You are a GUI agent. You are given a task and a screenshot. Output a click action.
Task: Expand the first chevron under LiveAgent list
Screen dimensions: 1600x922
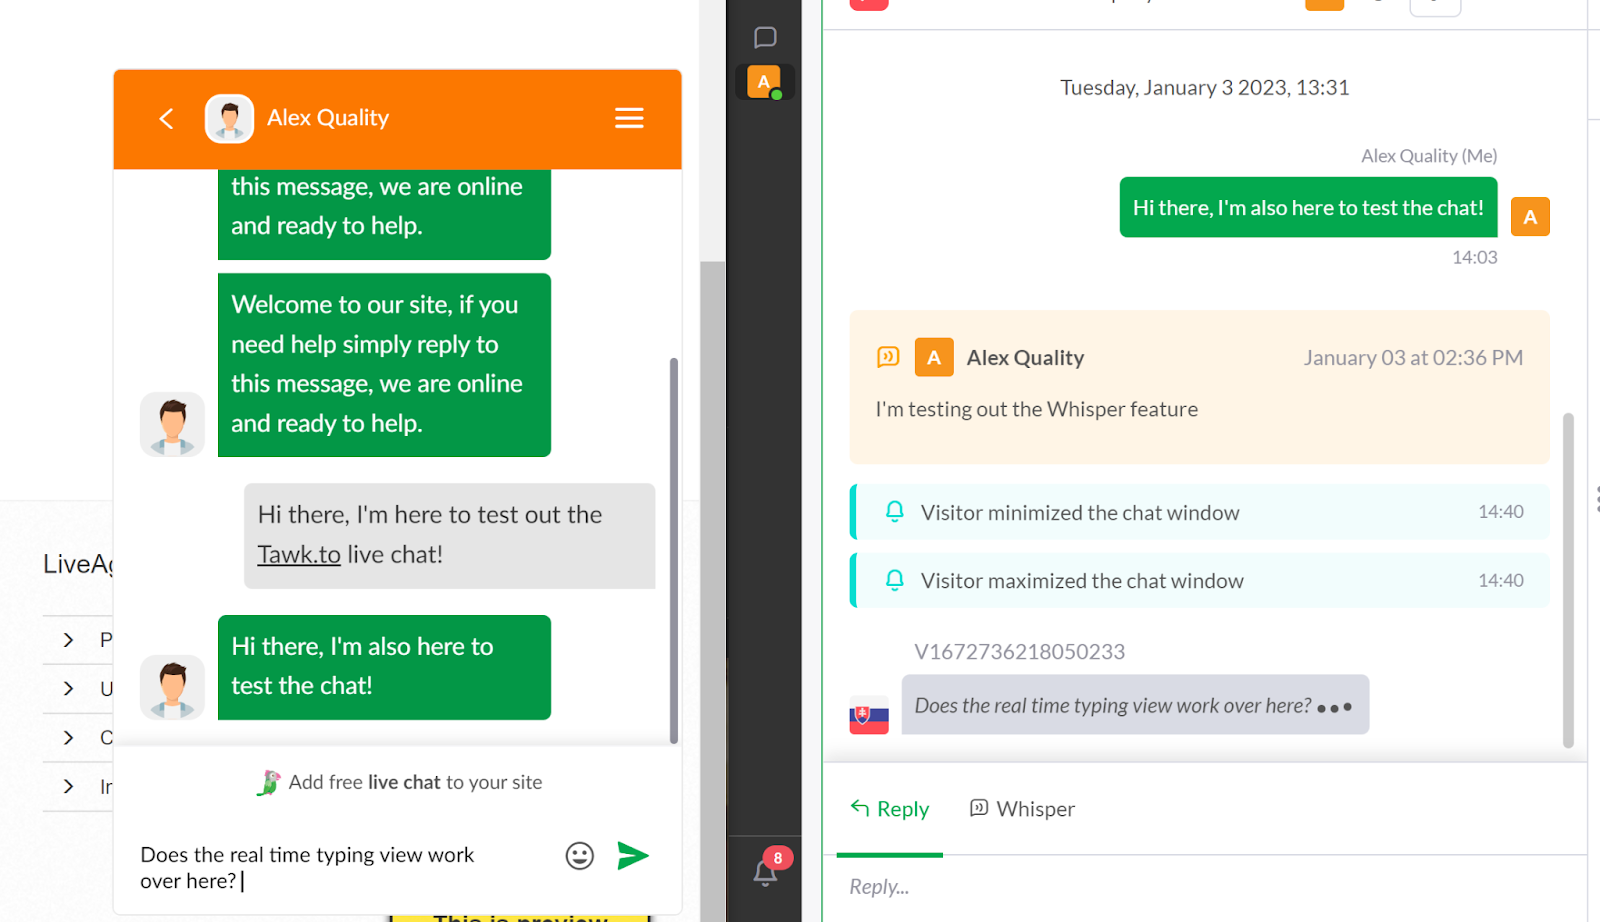69,640
